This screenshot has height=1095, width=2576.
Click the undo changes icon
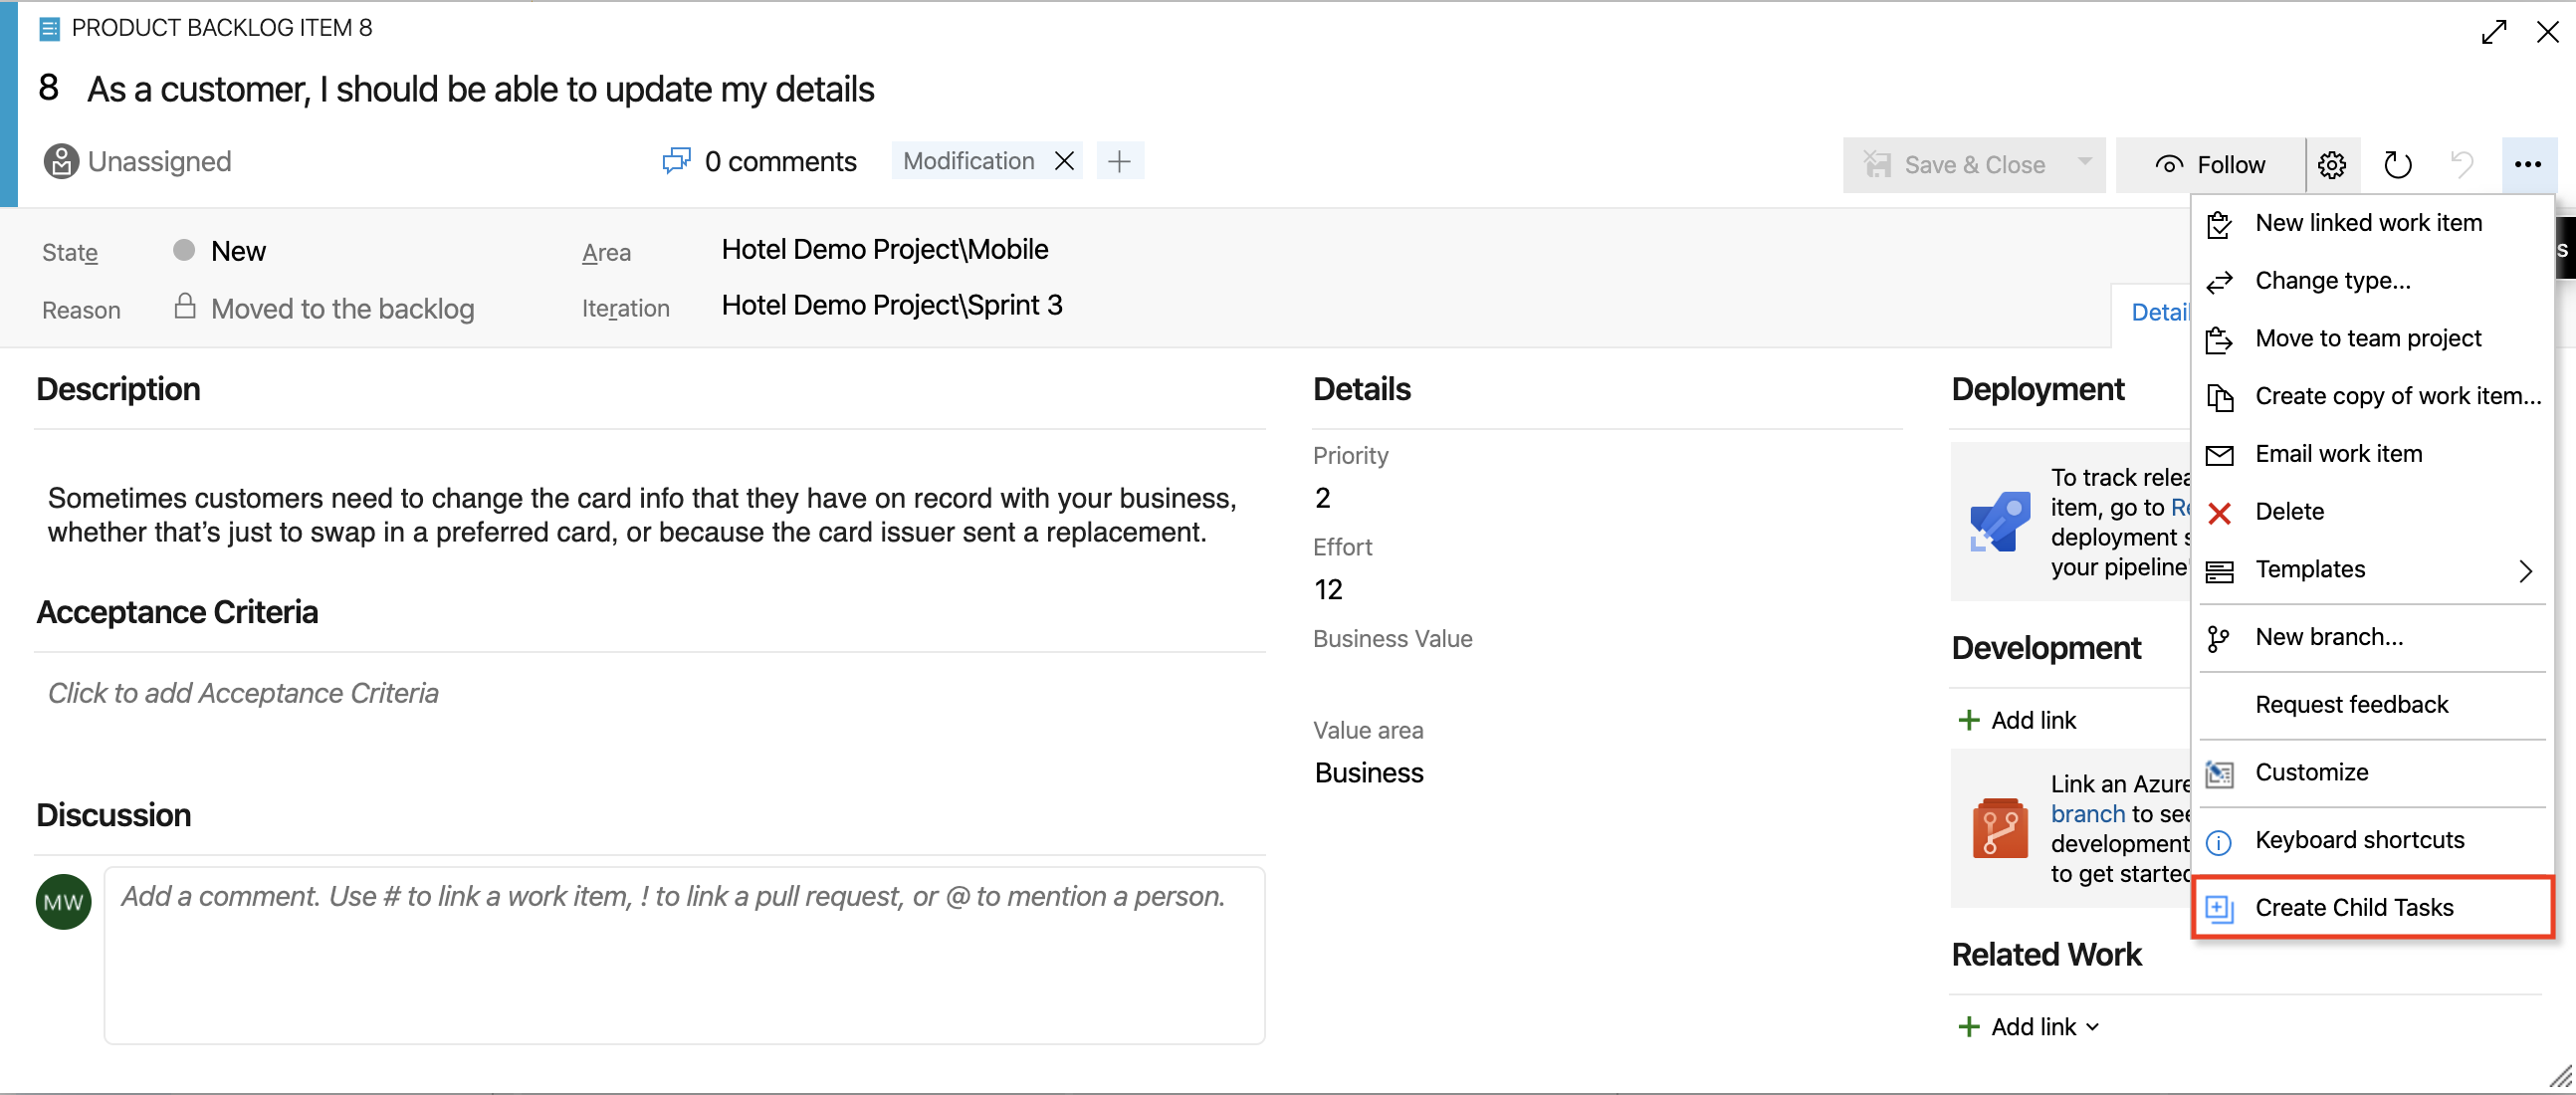2461,164
